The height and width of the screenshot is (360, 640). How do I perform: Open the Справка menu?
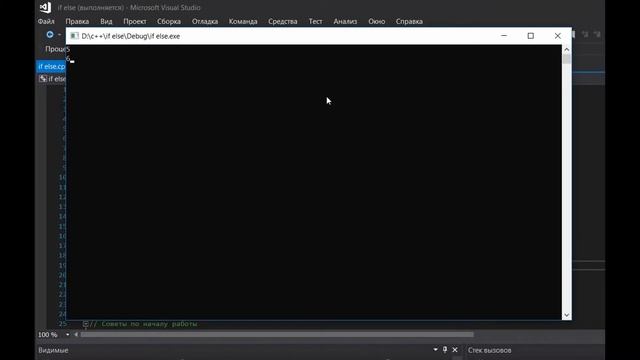tap(409, 21)
